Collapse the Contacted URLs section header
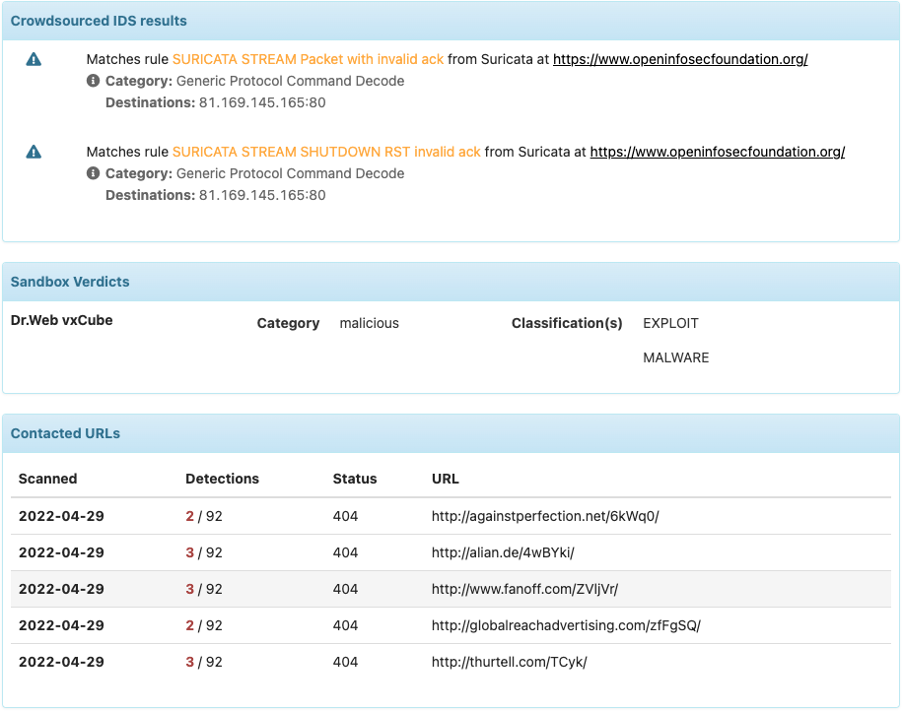The image size is (904, 712). click(x=65, y=434)
